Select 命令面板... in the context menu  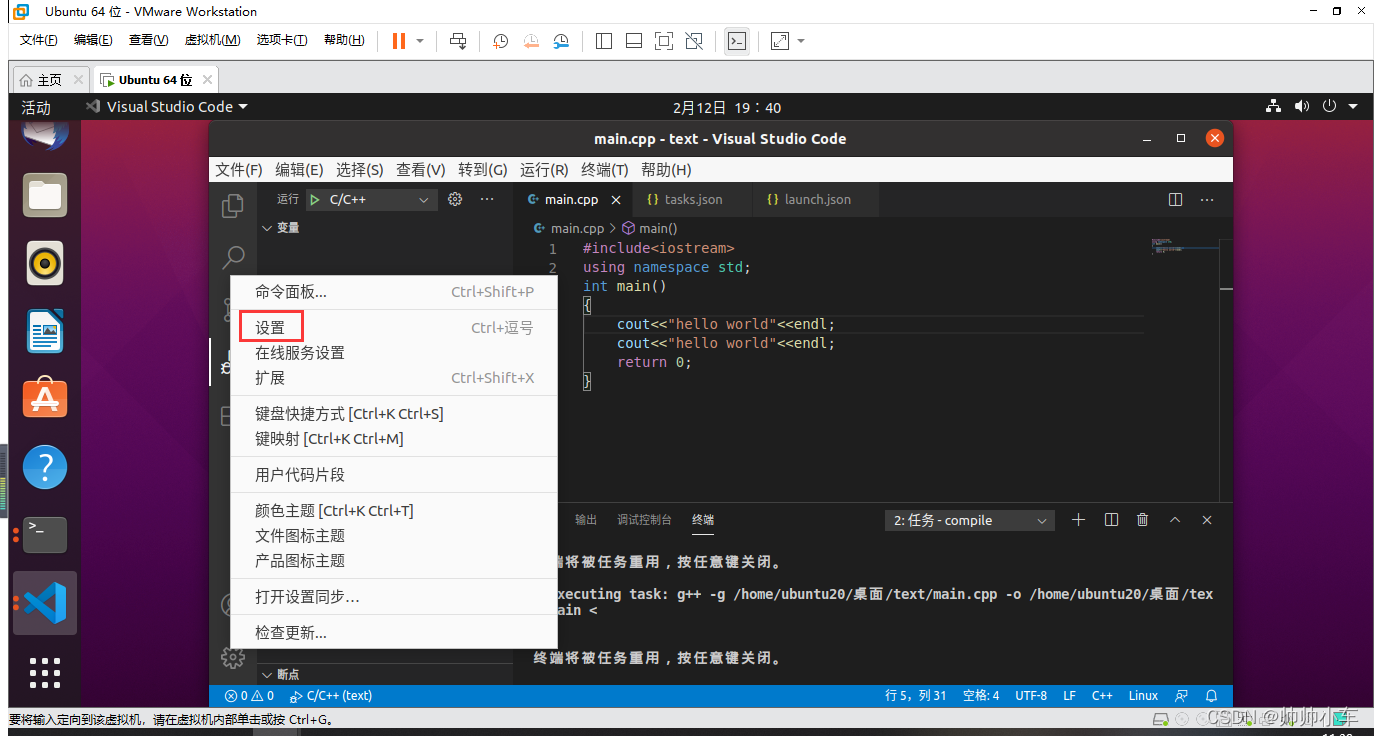394,292
